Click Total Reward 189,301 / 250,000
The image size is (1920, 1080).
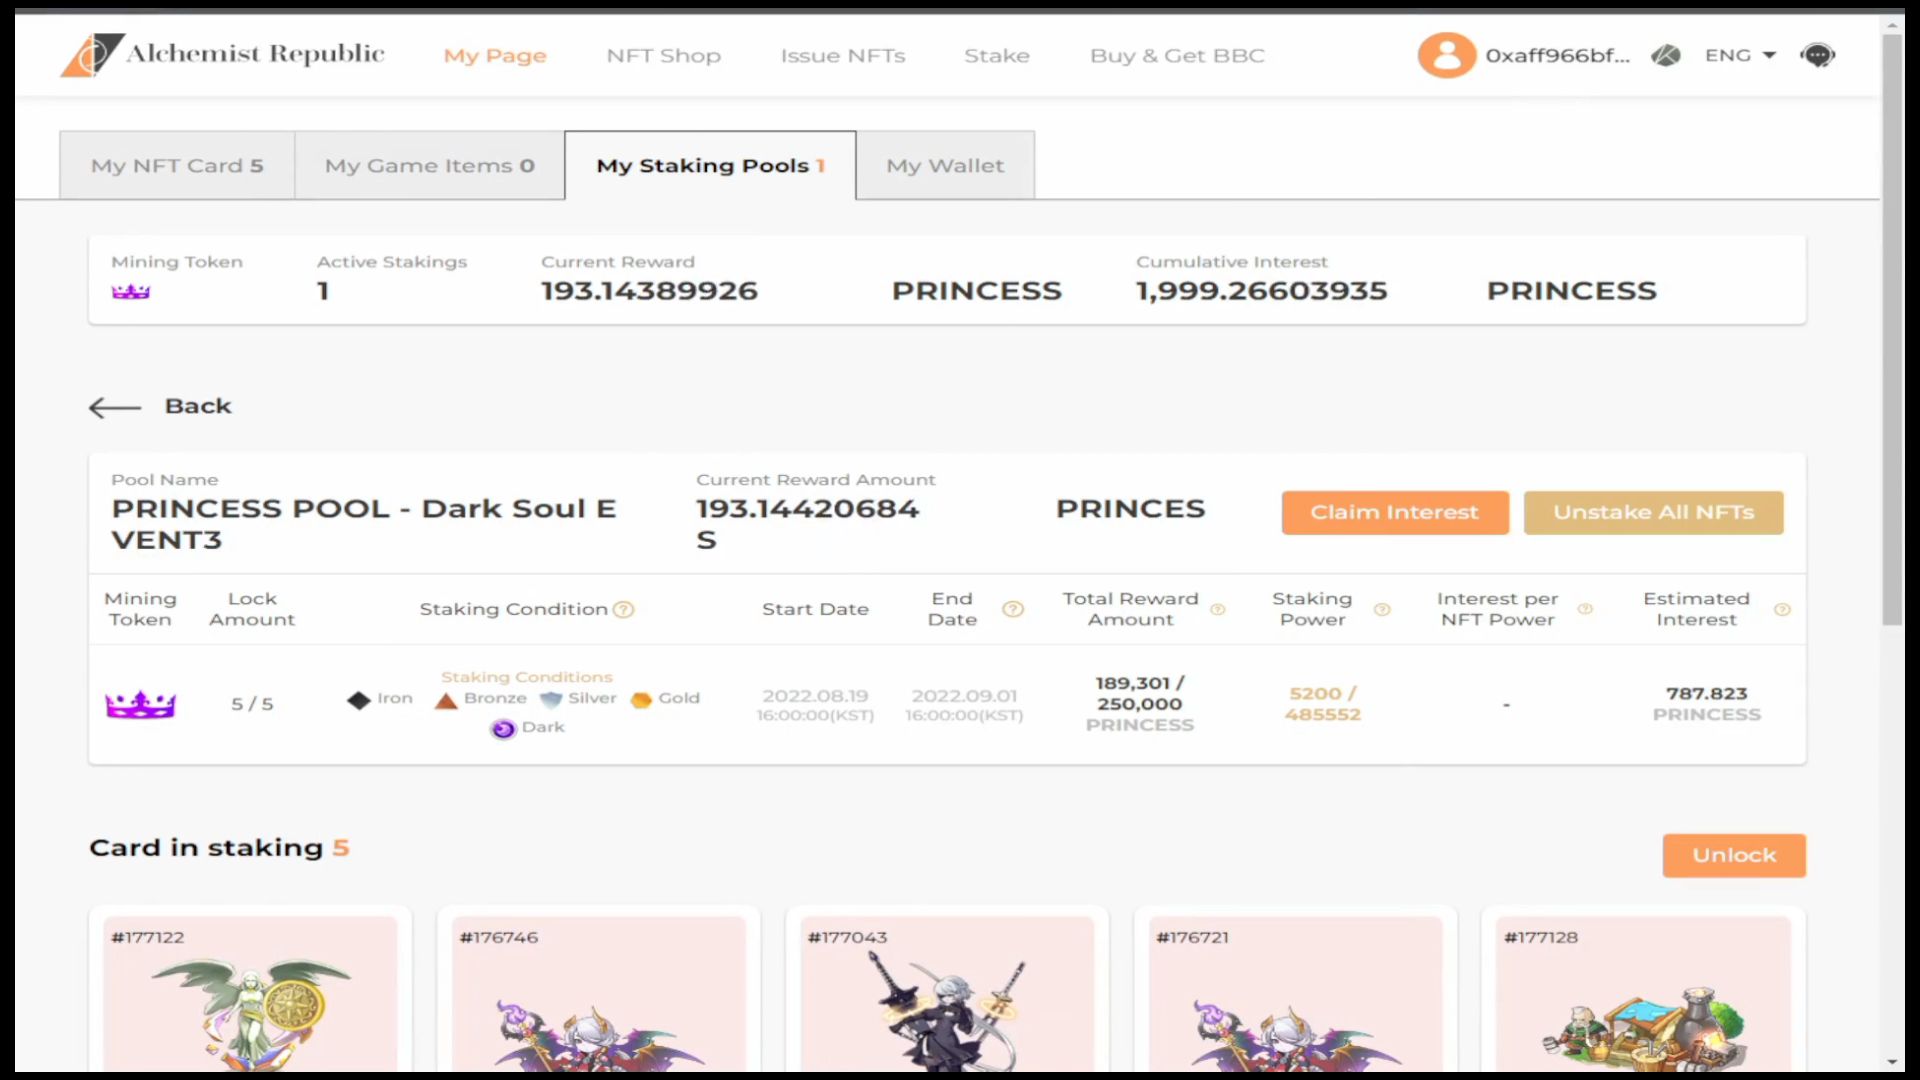(x=1139, y=693)
